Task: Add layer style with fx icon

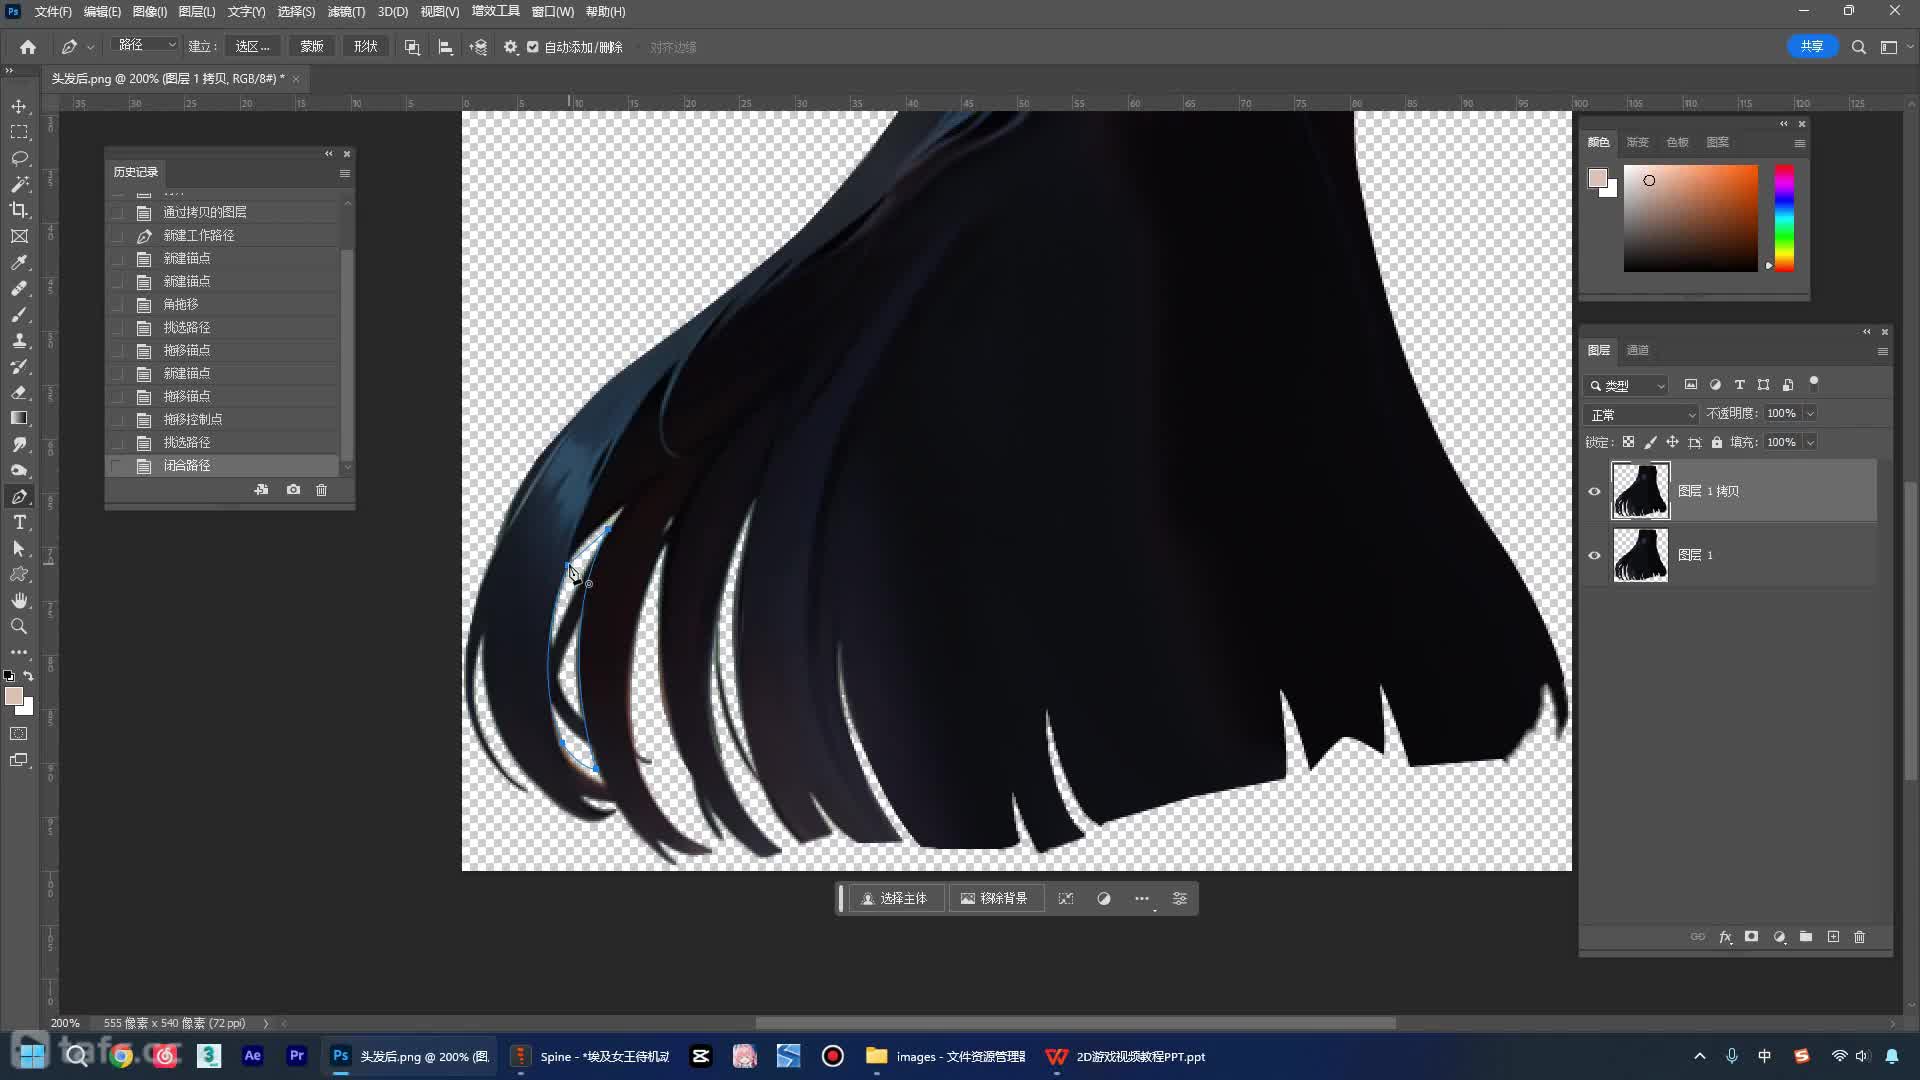Action: (1725, 937)
